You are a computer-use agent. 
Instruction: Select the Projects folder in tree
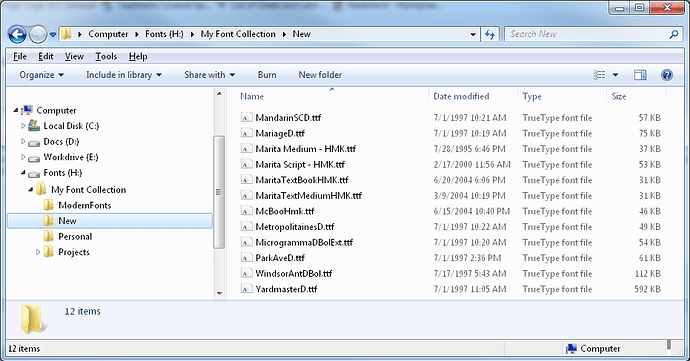click(74, 252)
